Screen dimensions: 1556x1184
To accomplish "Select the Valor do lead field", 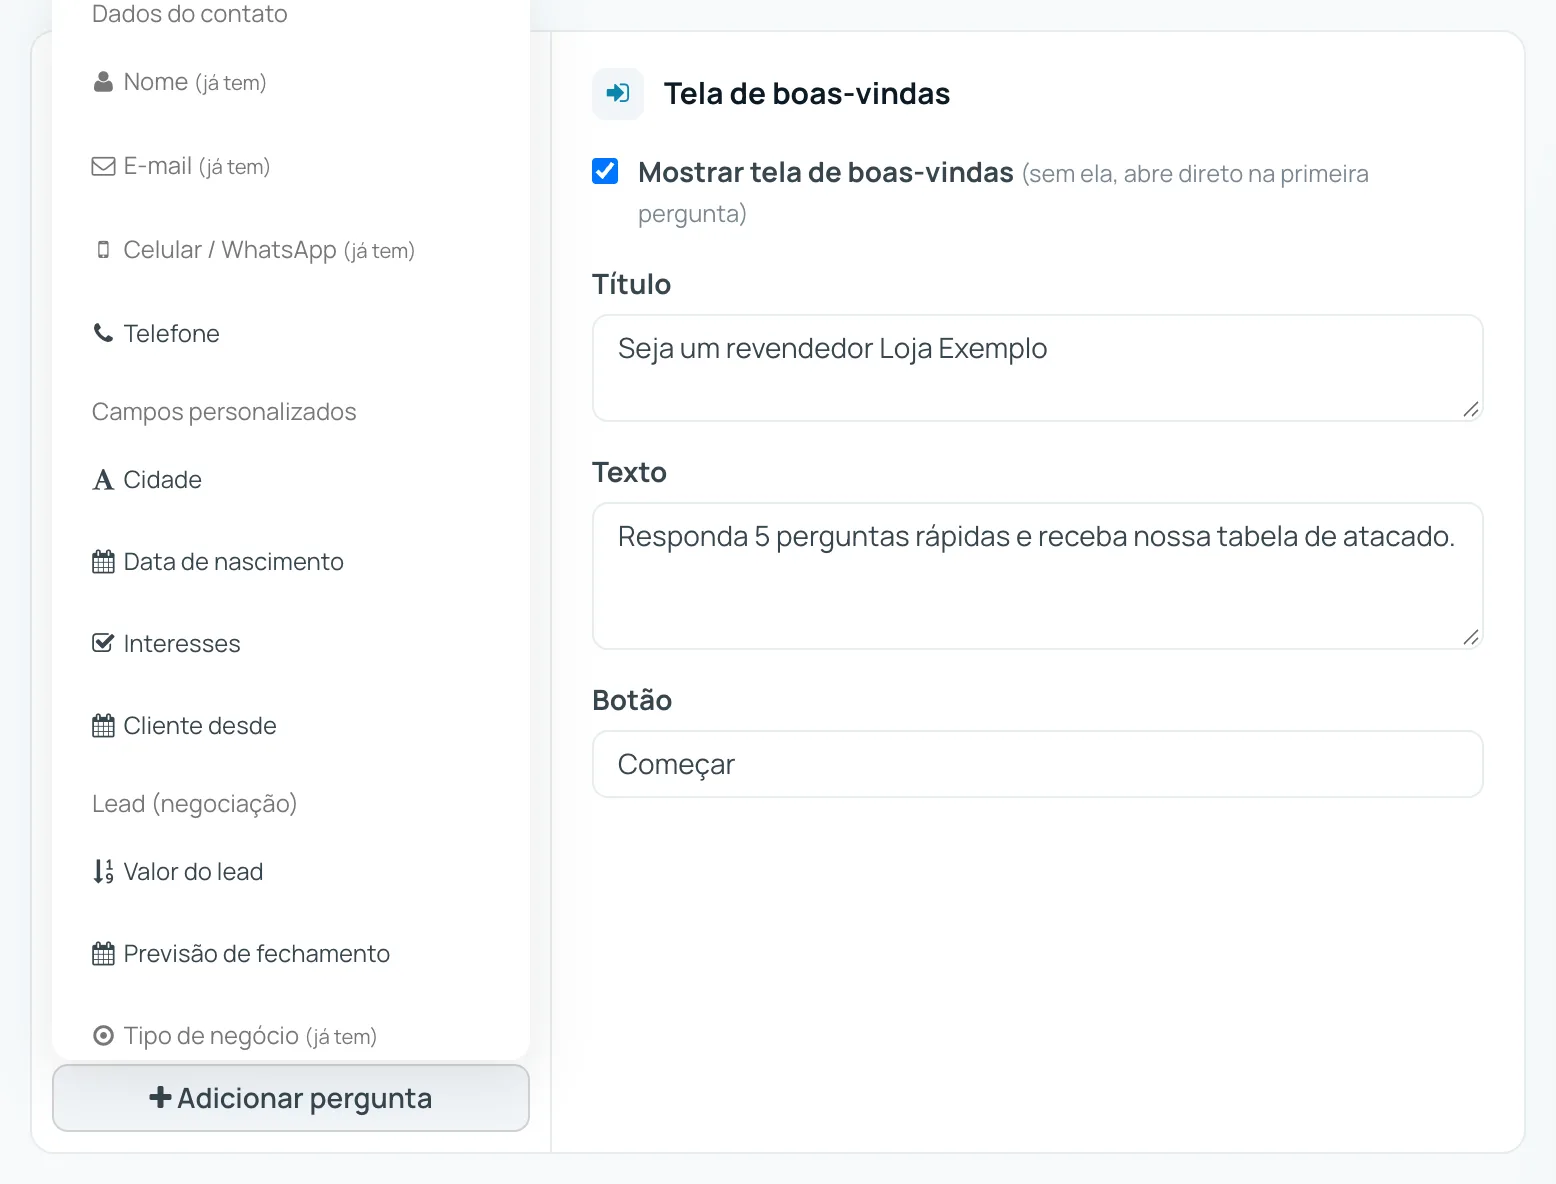I will click(291, 872).
